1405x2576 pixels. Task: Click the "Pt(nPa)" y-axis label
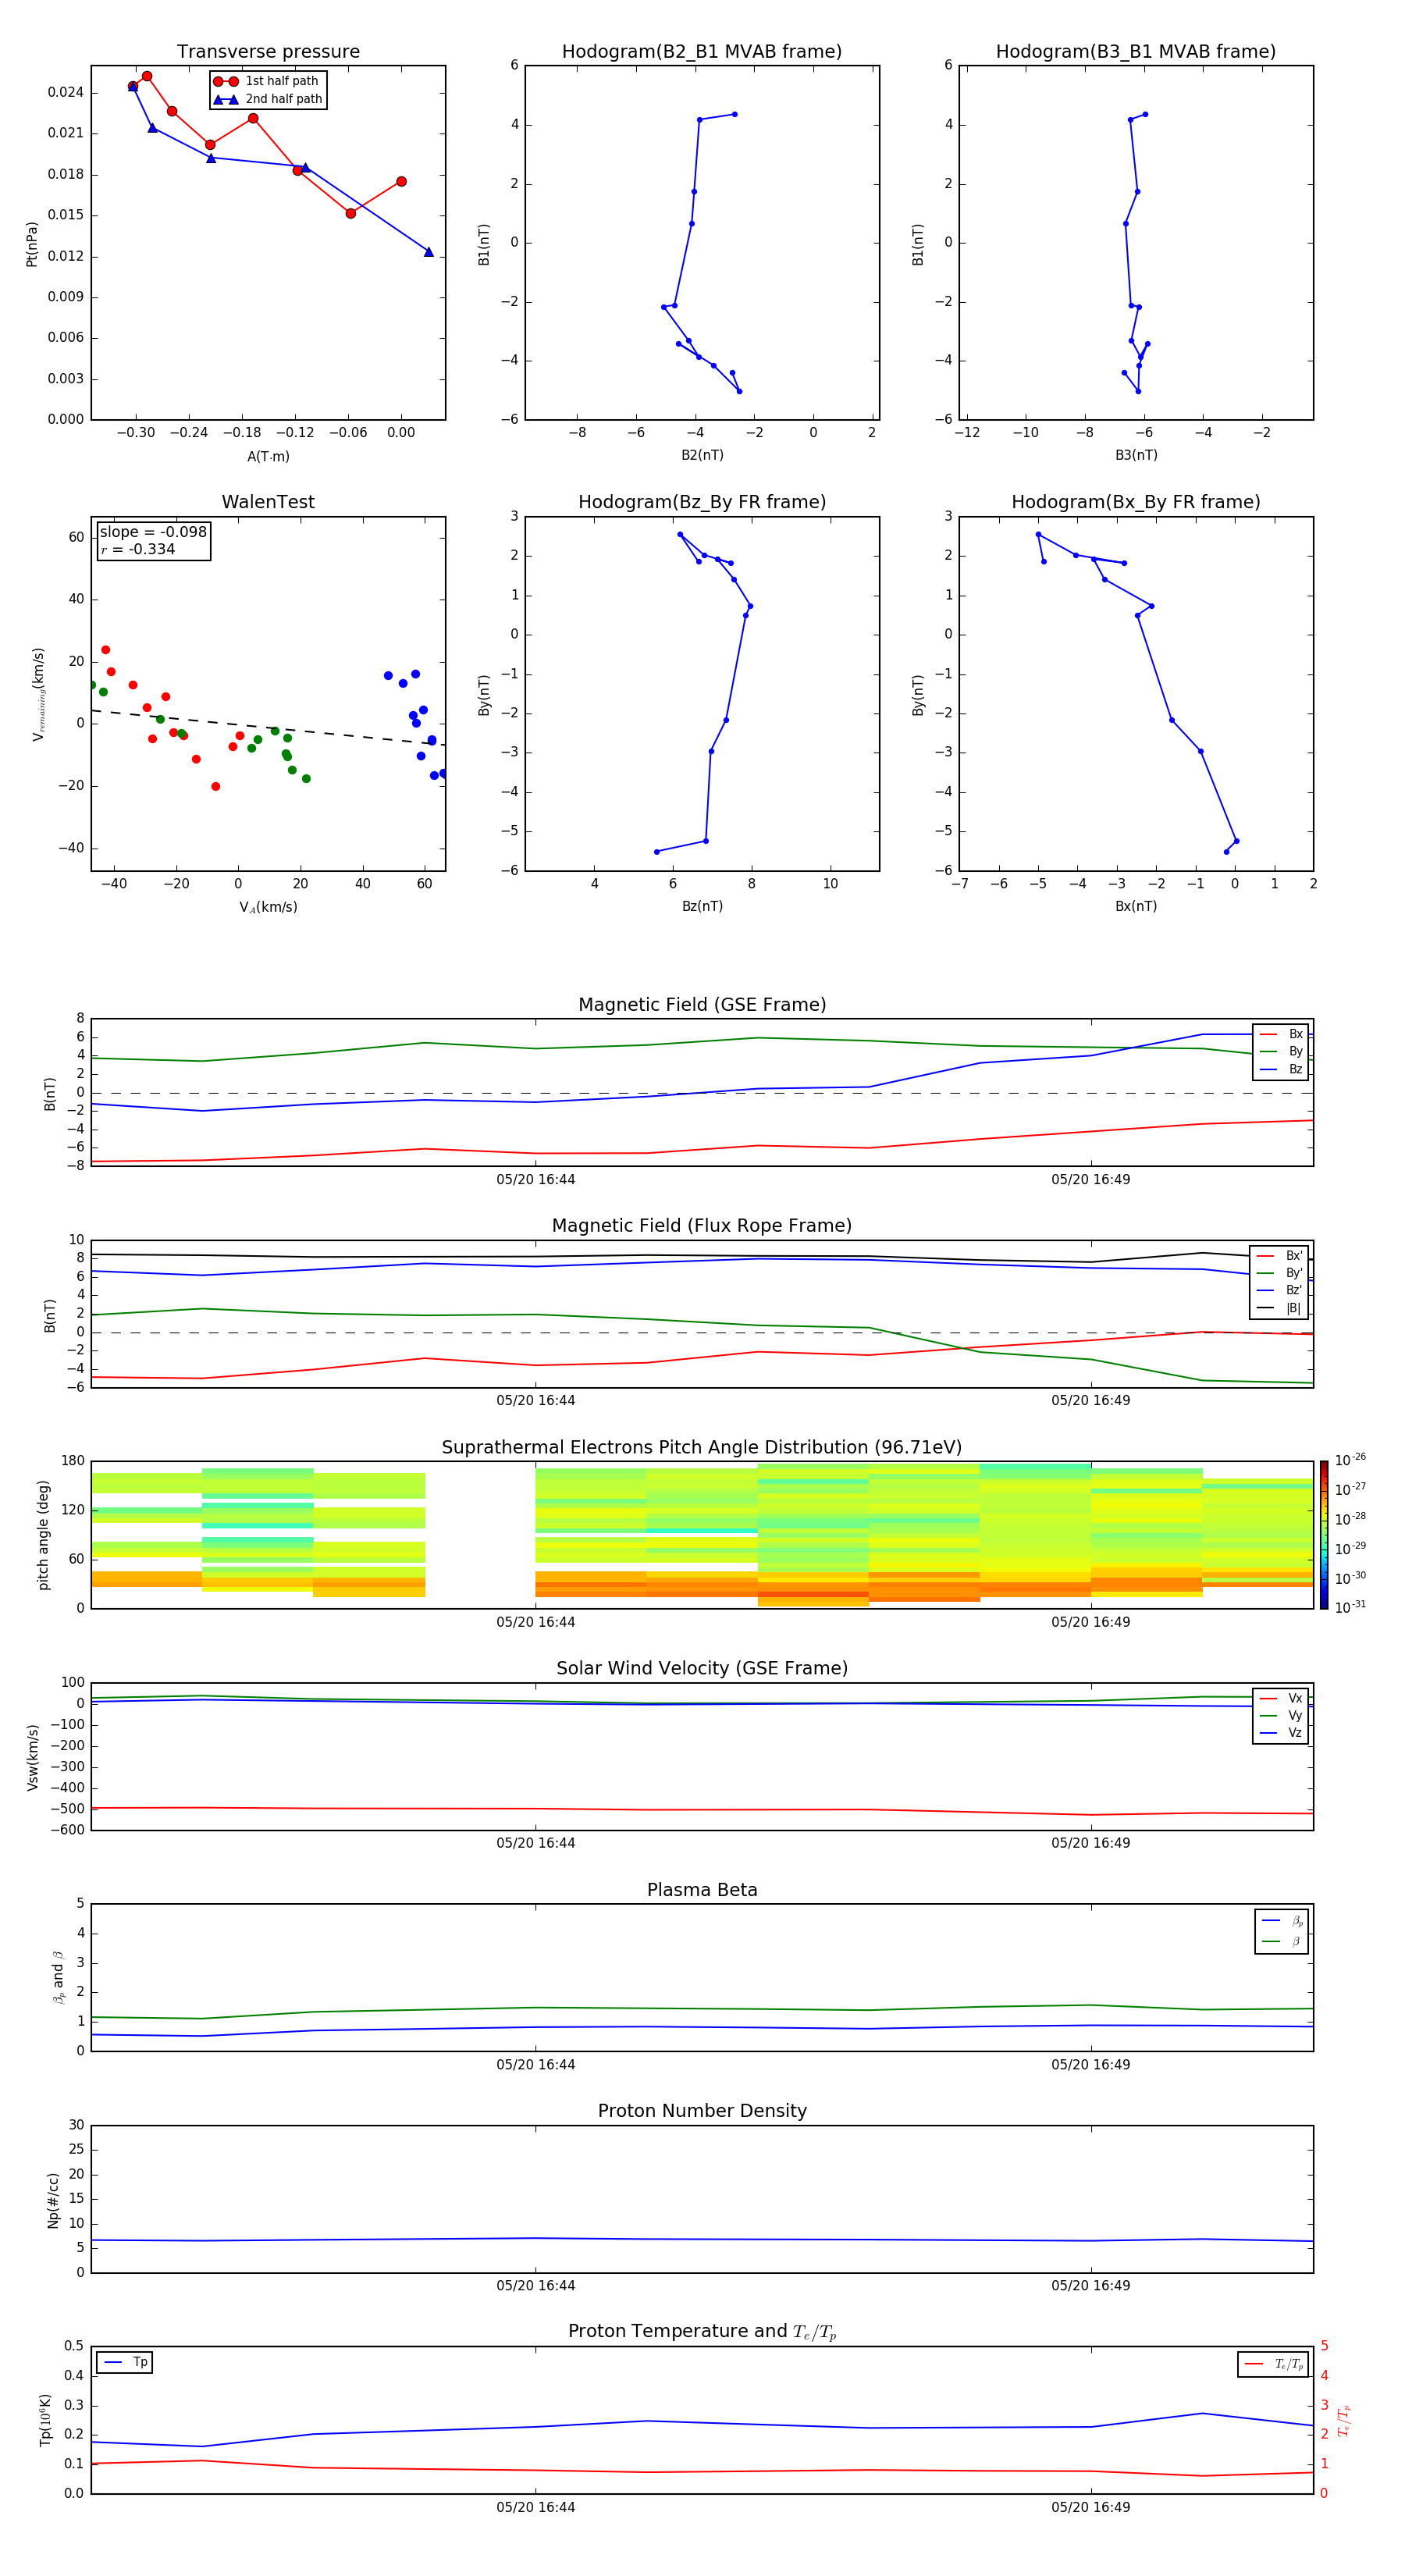coord(32,244)
